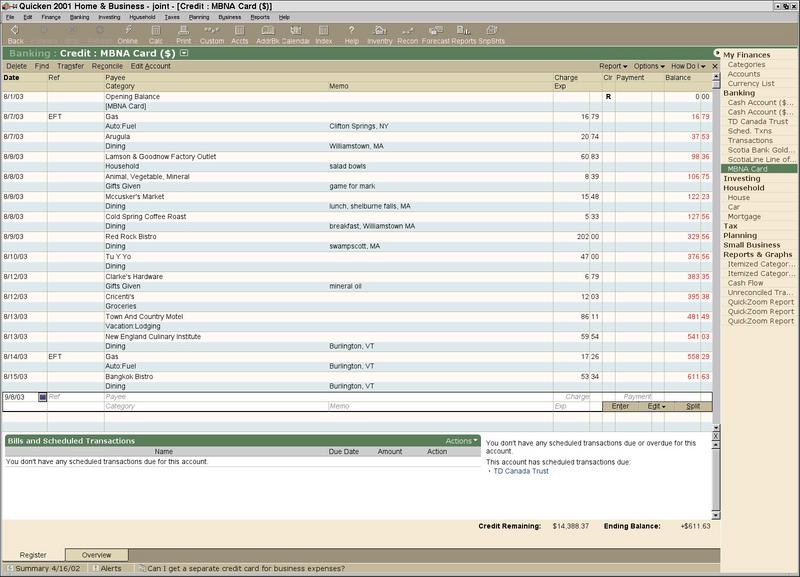Open the Custom toolbar icon
This screenshot has width=800, height=577.
[x=212, y=34]
